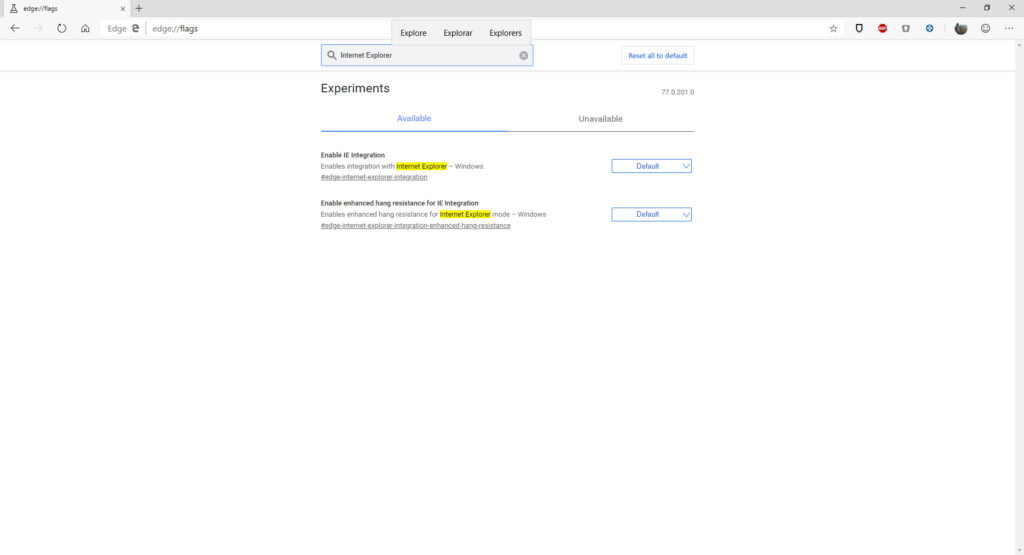Go to the home page icon

(x=86, y=29)
